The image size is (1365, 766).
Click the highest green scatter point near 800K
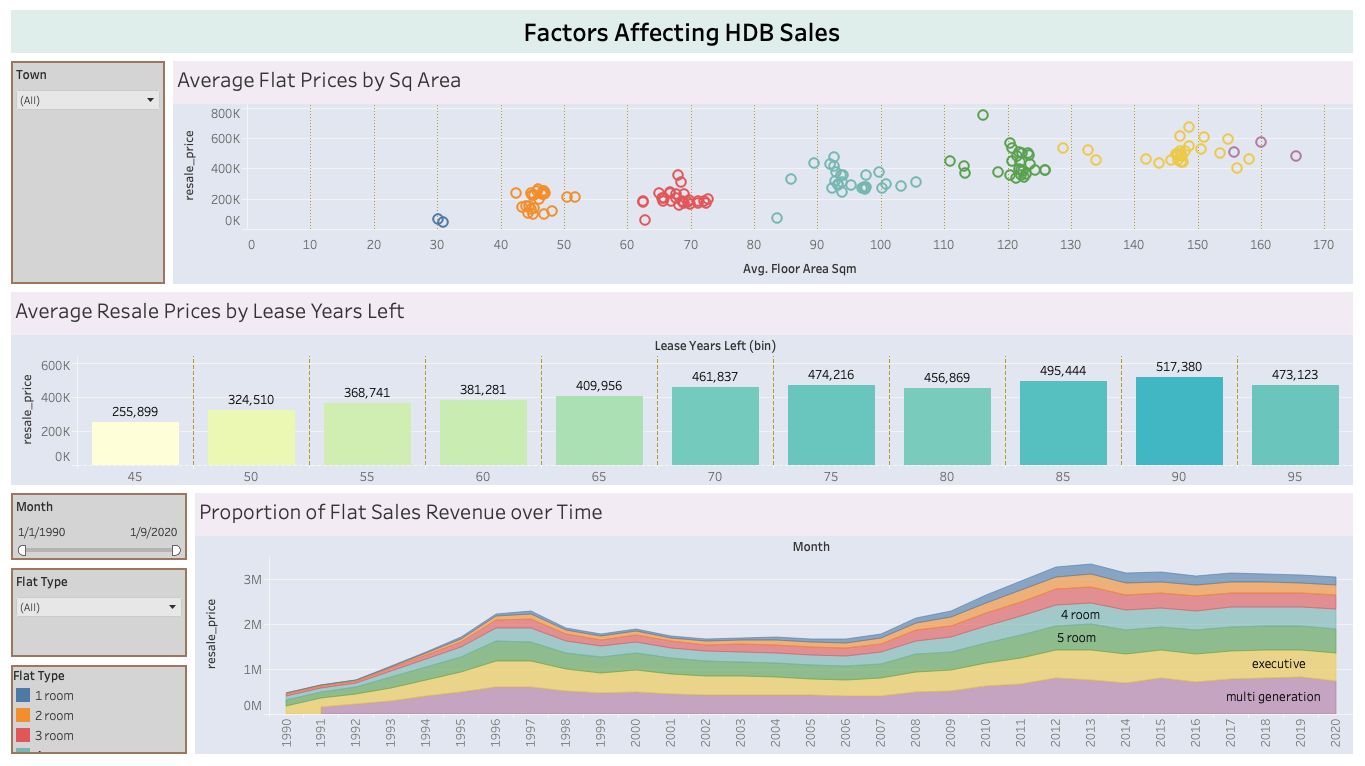pos(983,115)
